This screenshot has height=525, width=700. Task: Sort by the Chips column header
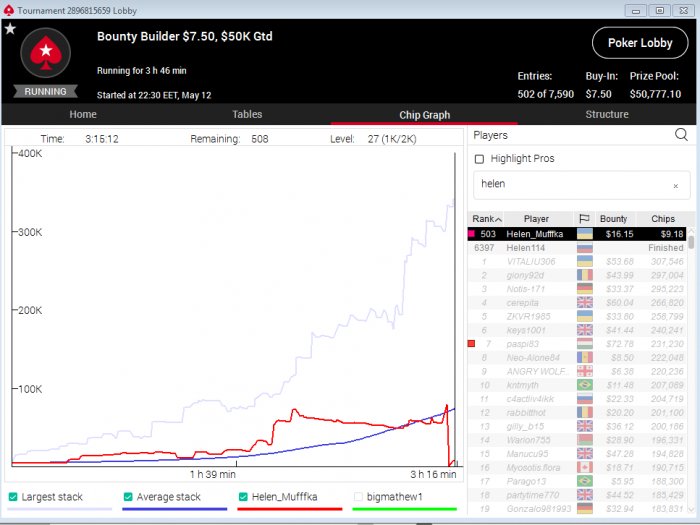(663, 219)
